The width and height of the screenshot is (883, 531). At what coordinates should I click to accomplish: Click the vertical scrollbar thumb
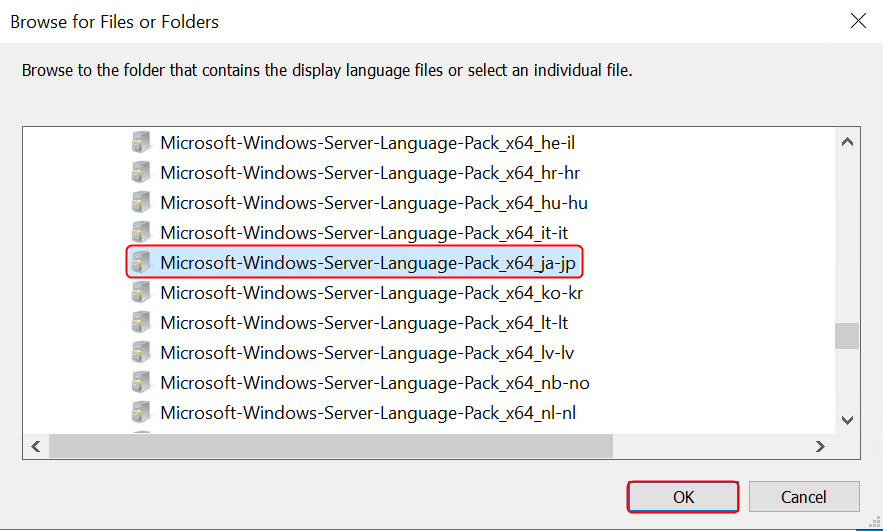(847, 336)
